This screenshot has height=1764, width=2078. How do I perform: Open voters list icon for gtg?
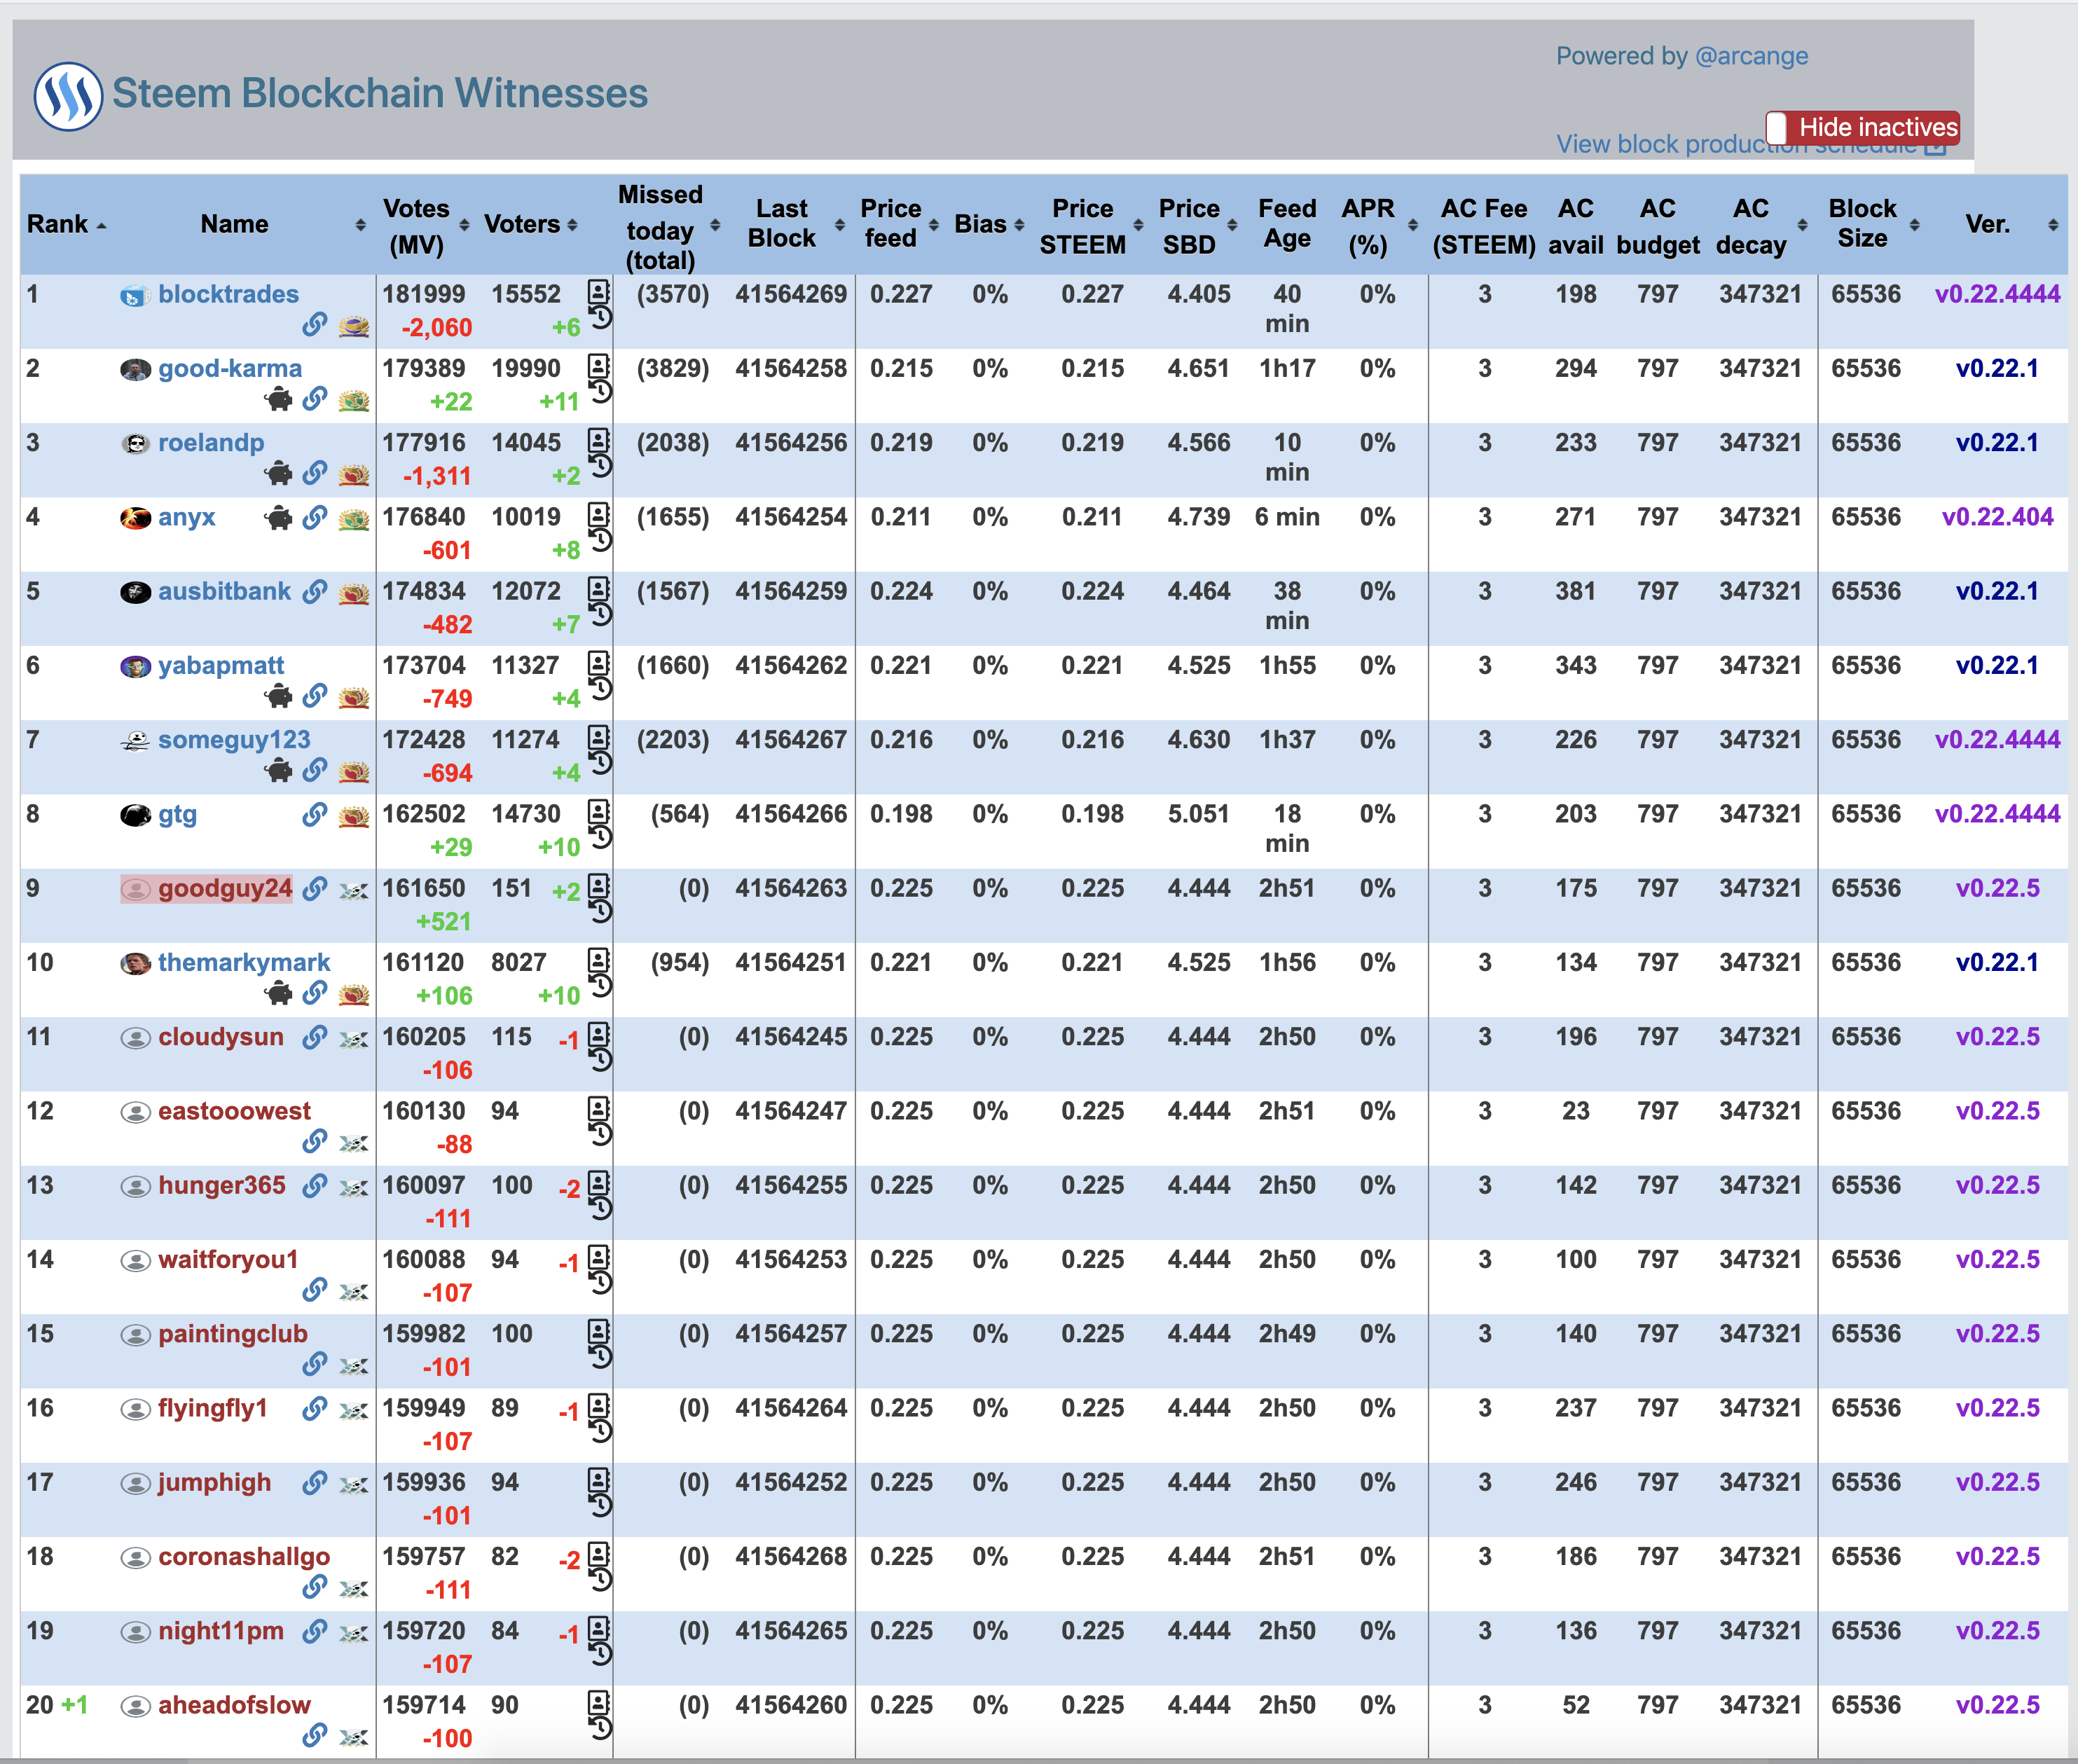(x=598, y=811)
